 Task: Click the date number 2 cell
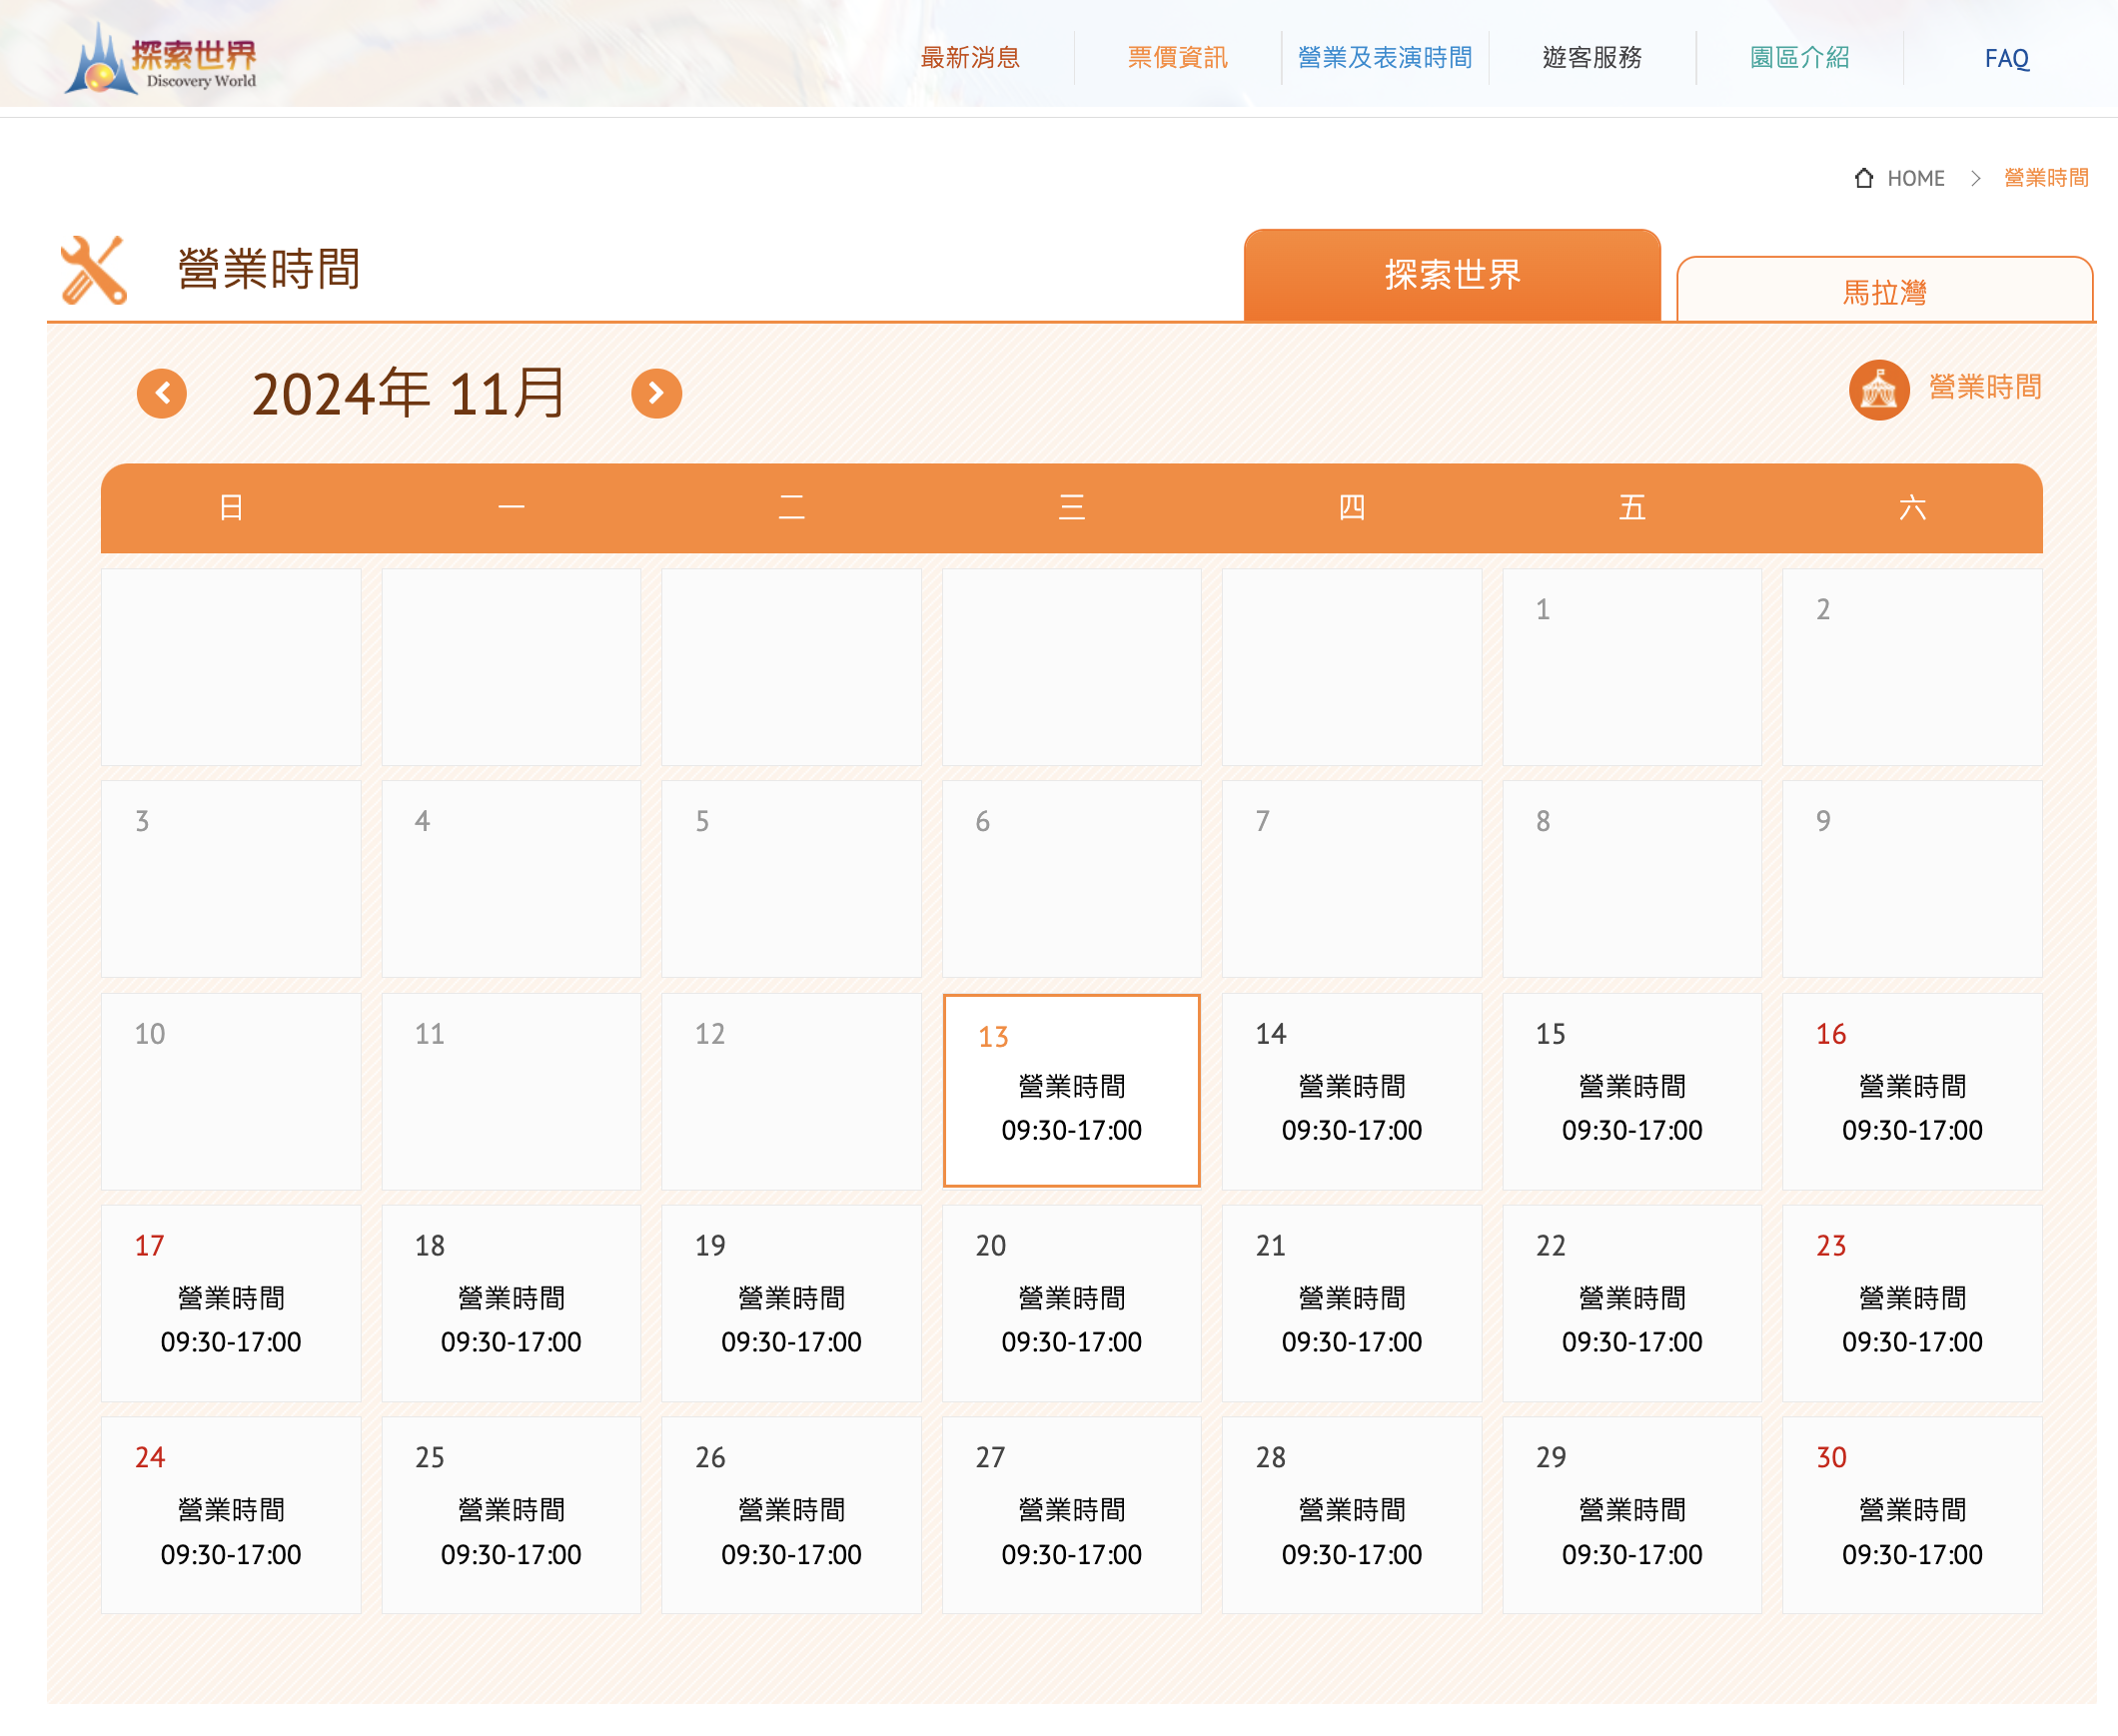coord(1911,667)
